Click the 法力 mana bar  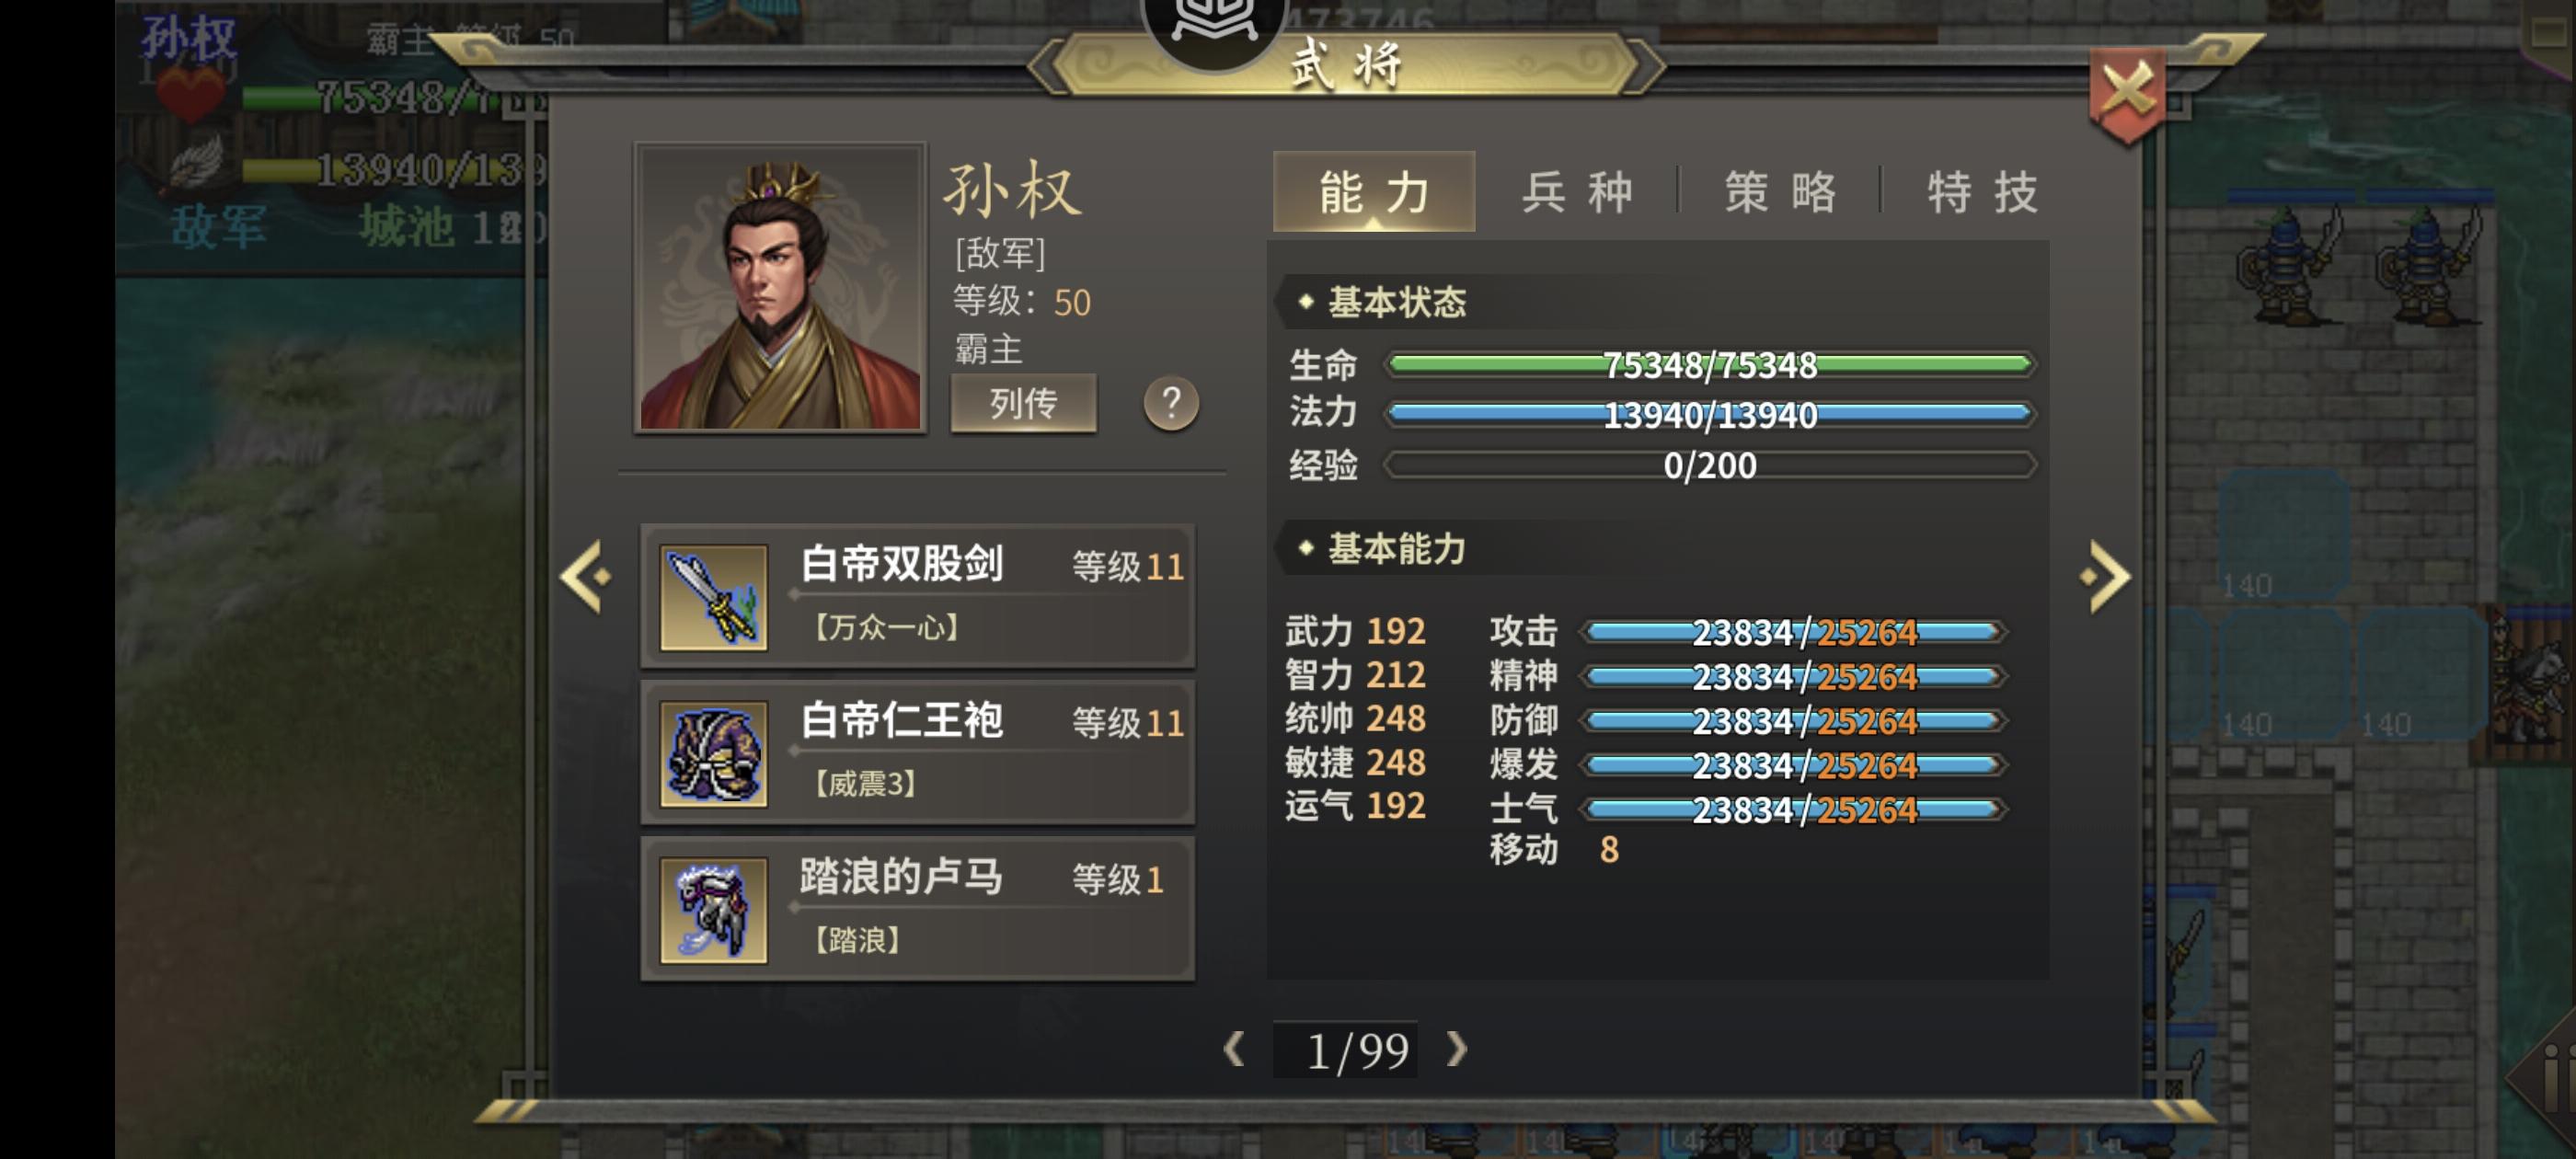[x=1709, y=414]
